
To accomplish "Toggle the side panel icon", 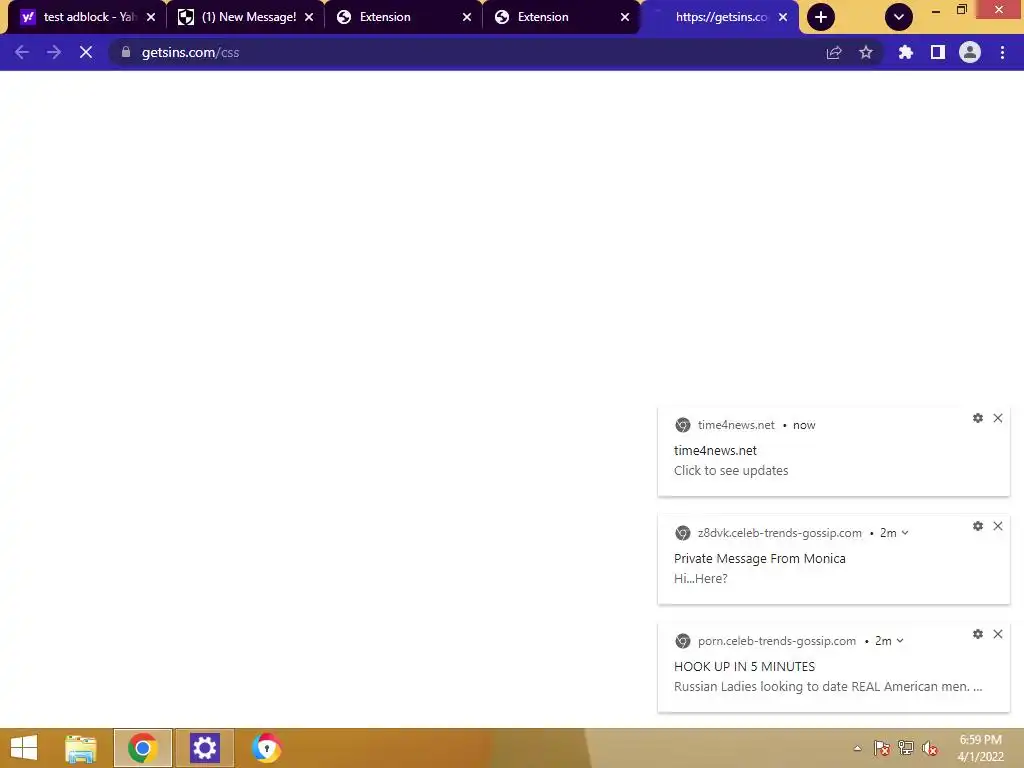I will tap(938, 52).
